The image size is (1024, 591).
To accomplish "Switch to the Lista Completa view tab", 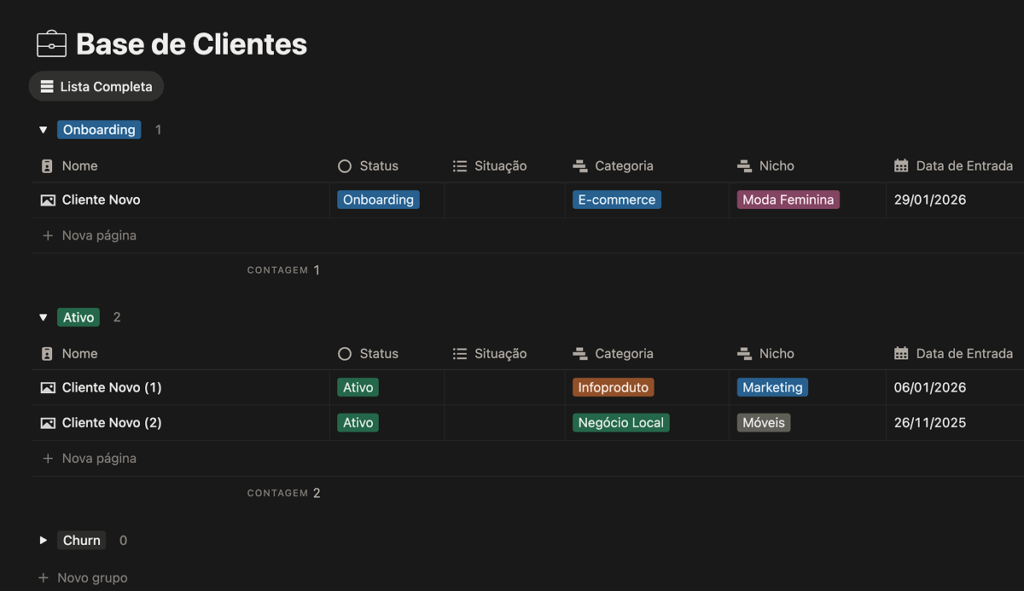I will (96, 87).
